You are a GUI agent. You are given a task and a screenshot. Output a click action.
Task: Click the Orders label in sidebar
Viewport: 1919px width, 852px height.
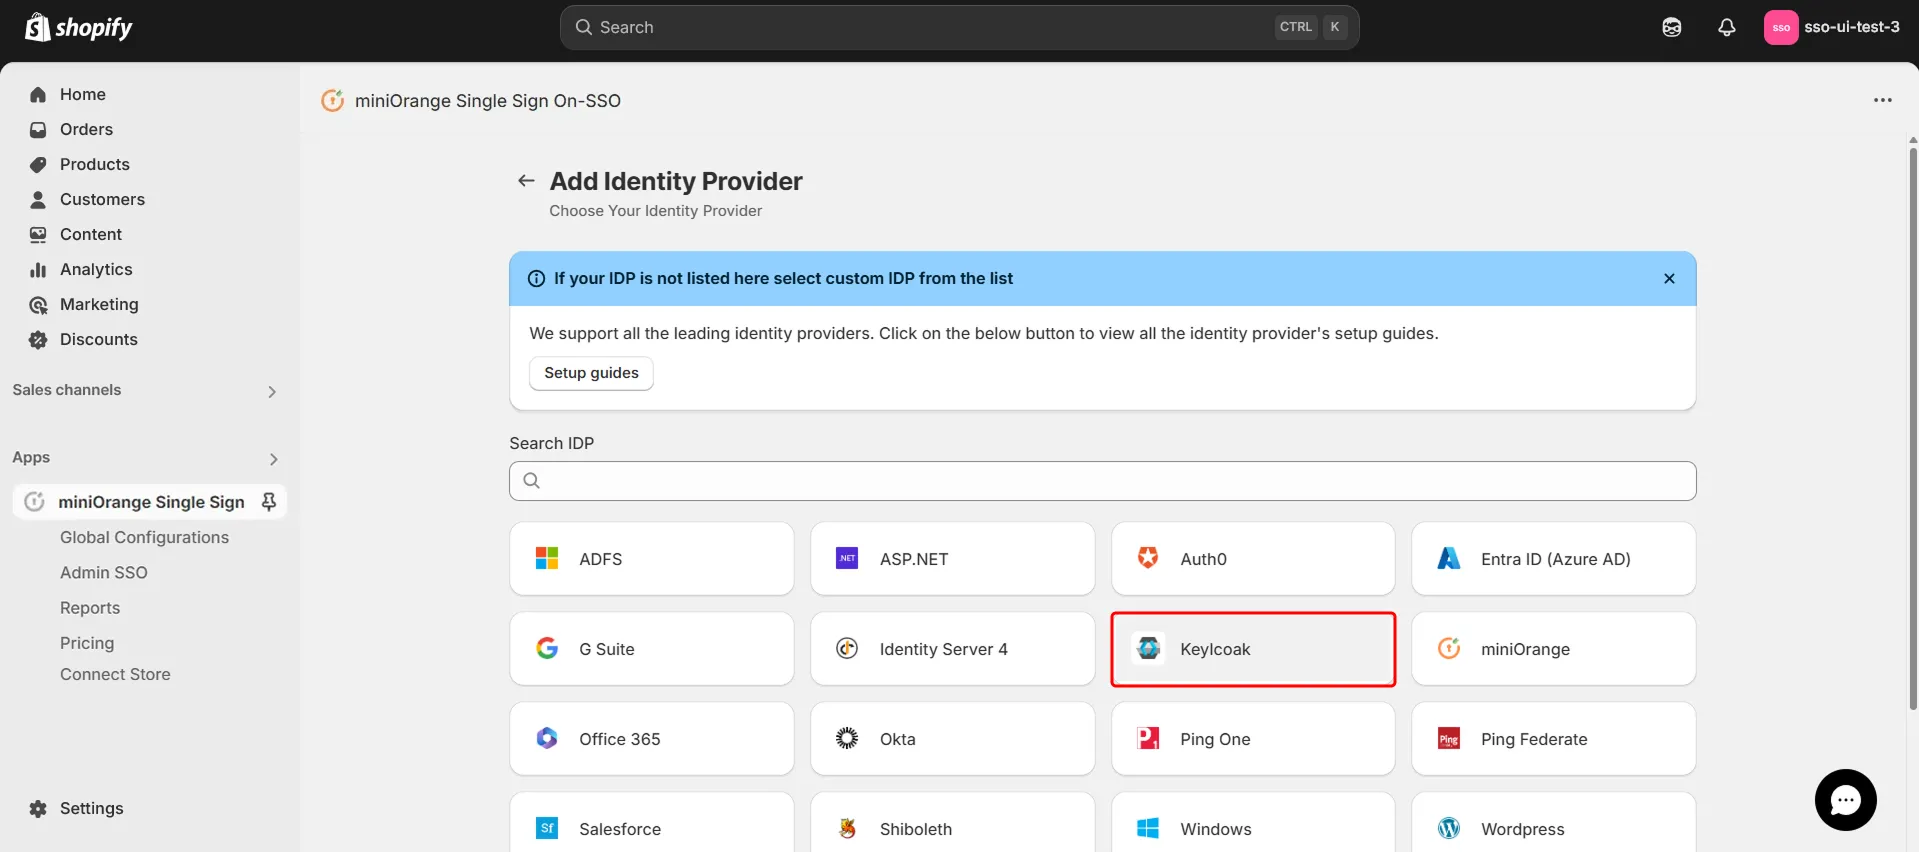point(86,129)
